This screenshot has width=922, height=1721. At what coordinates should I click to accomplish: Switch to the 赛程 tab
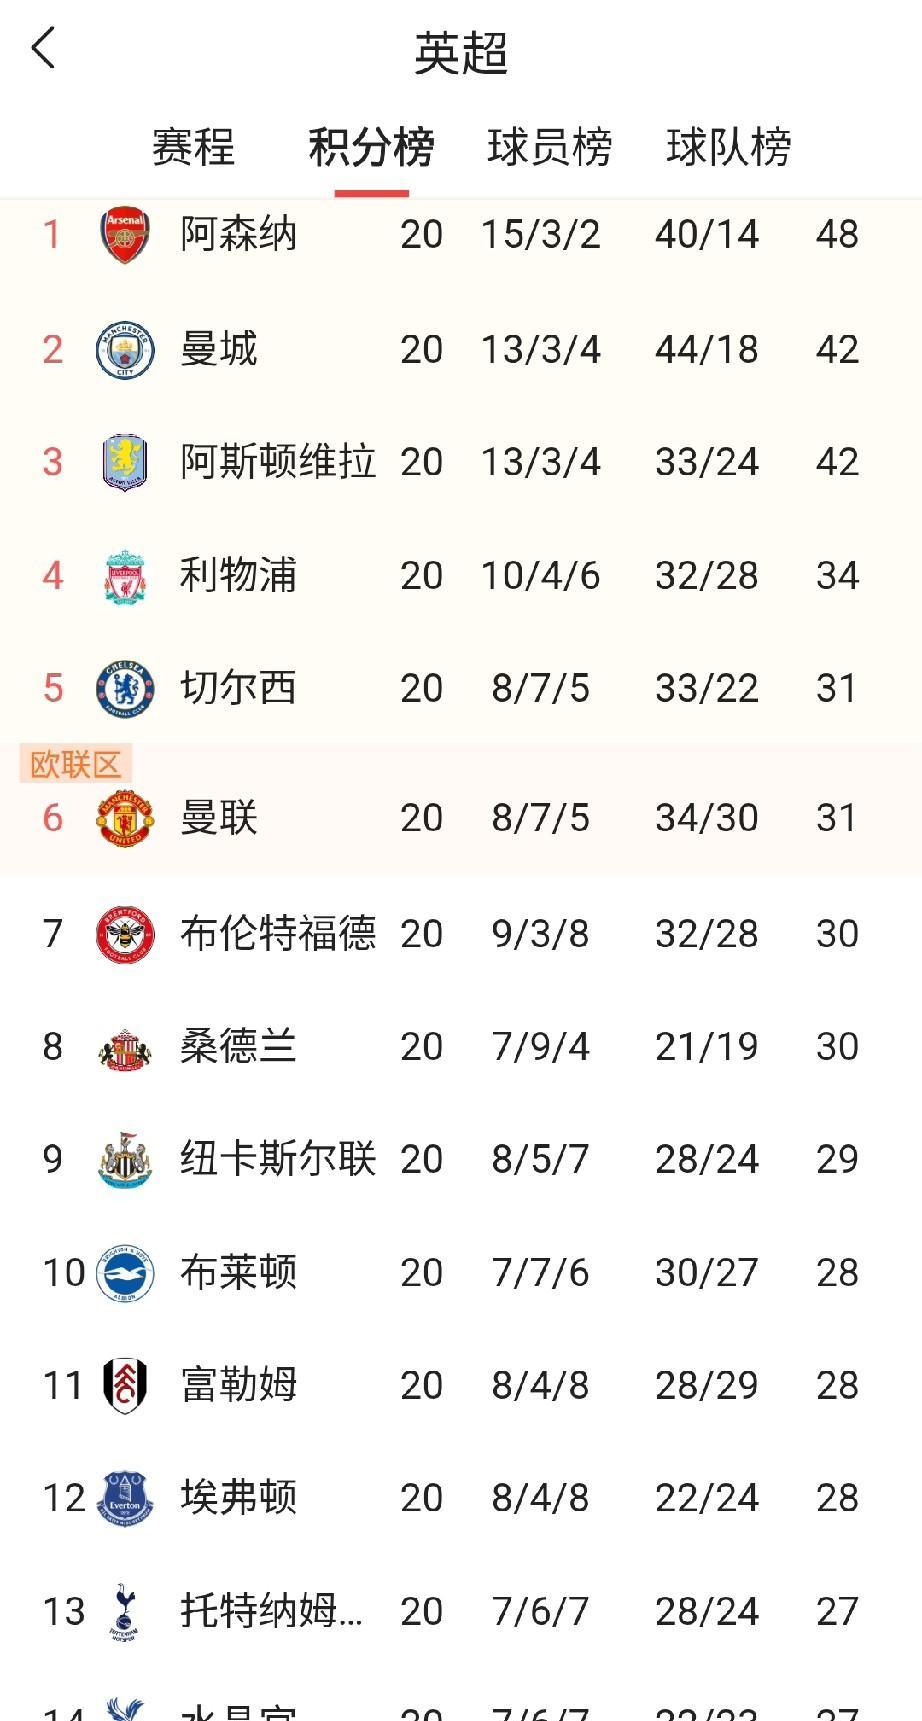pyautogui.click(x=193, y=148)
